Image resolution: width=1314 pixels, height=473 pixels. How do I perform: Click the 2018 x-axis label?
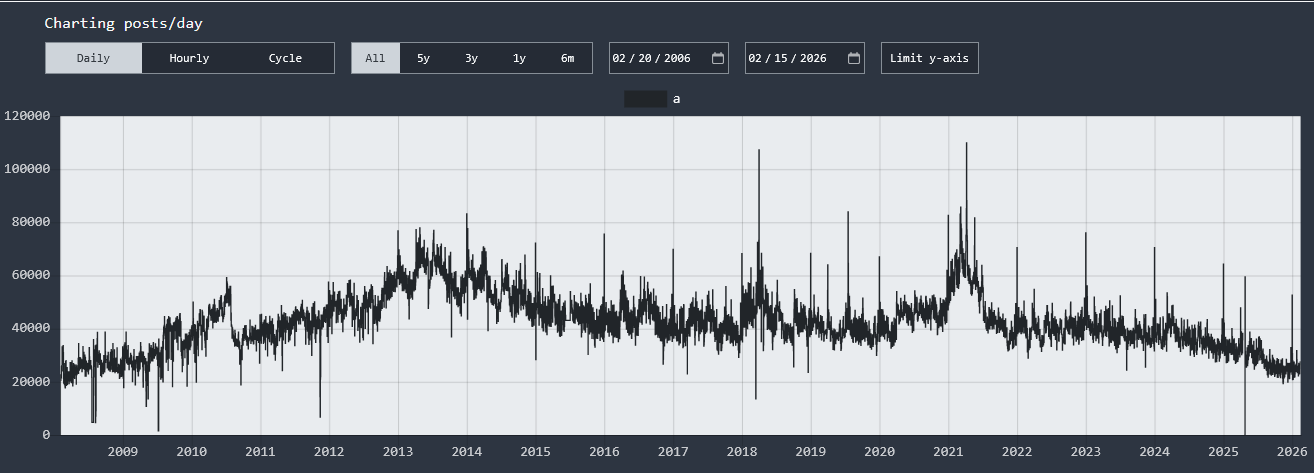[742, 451]
